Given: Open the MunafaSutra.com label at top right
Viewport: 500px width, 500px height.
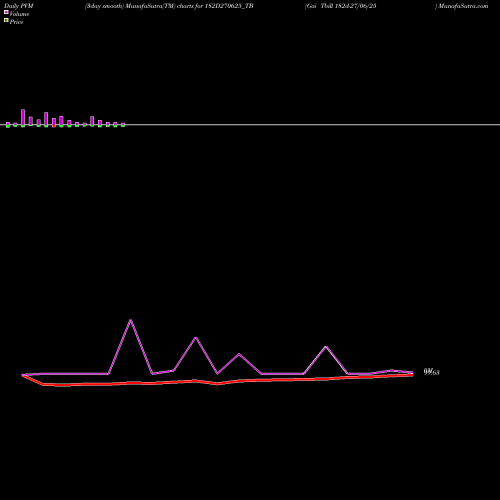Looking at the screenshot, I should coord(463,6).
